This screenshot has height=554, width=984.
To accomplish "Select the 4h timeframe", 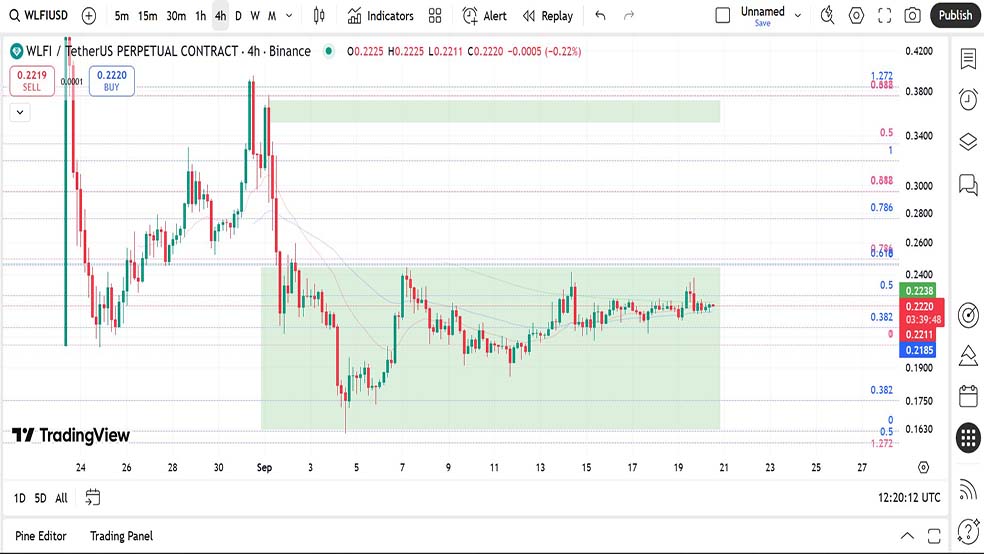I will coord(220,16).
